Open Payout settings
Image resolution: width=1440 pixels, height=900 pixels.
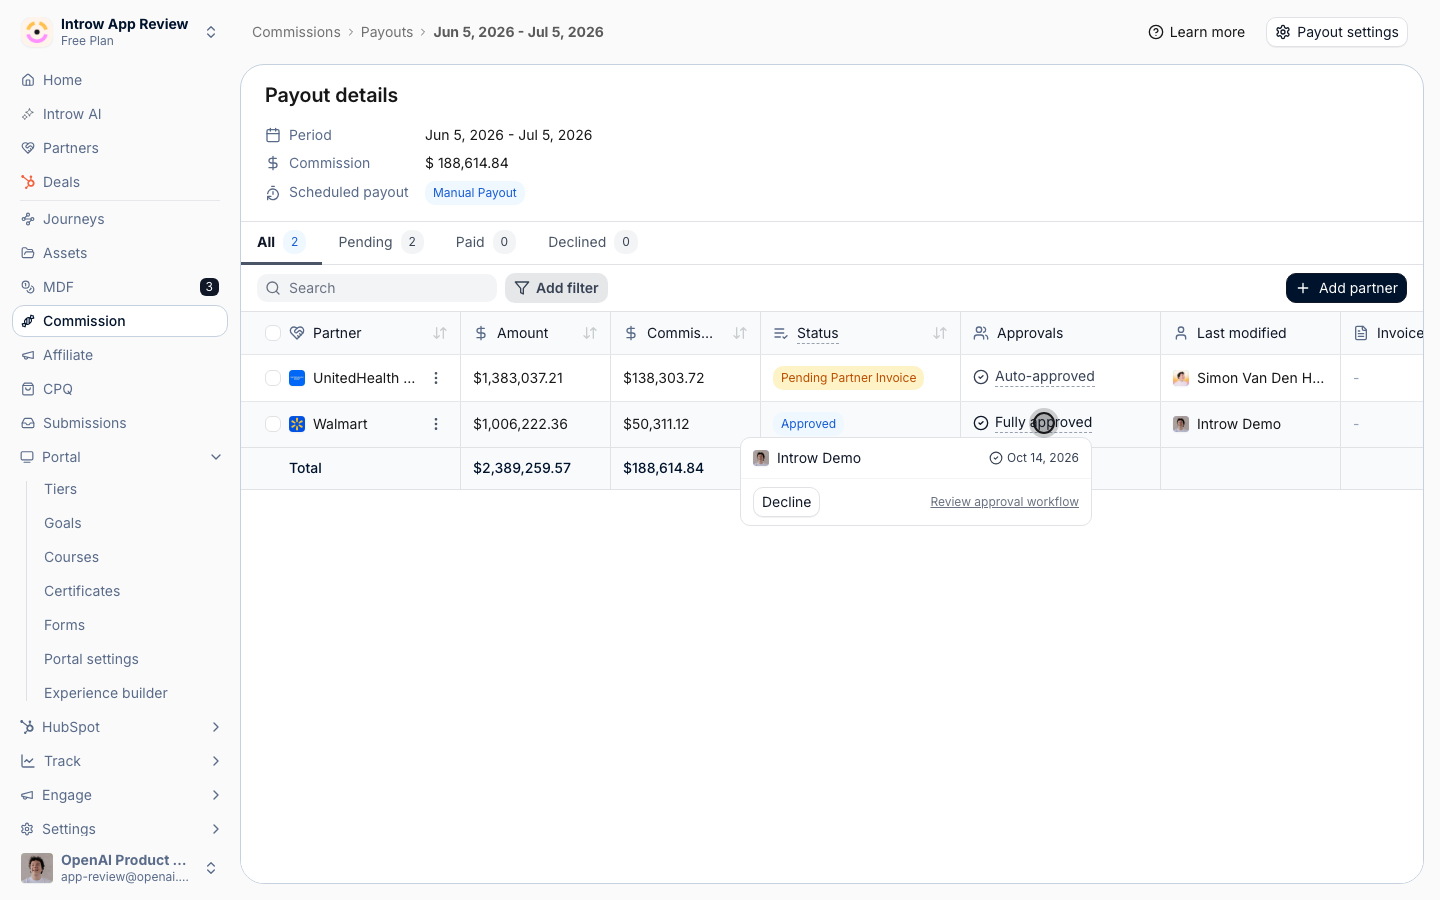pyautogui.click(x=1337, y=32)
